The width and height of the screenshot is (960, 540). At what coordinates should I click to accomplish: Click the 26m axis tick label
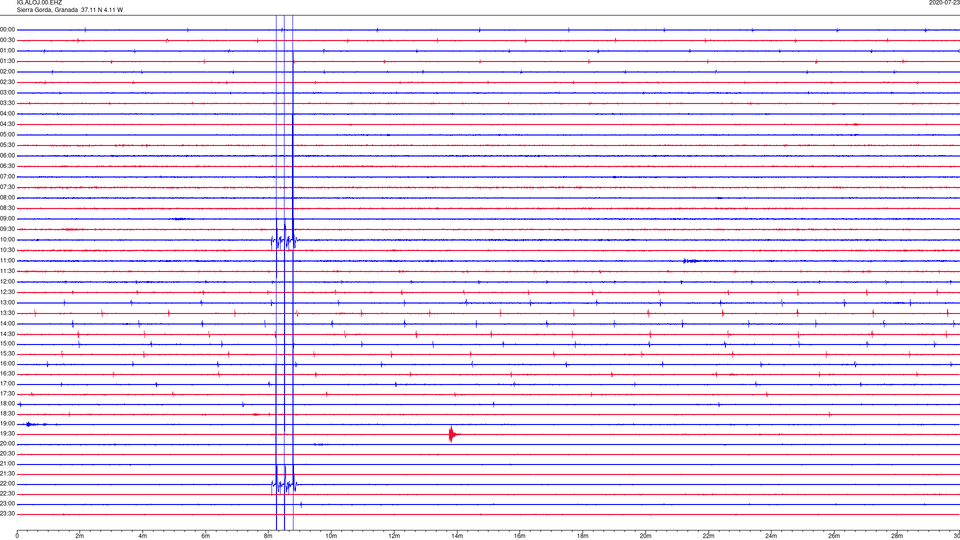coord(834,536)
